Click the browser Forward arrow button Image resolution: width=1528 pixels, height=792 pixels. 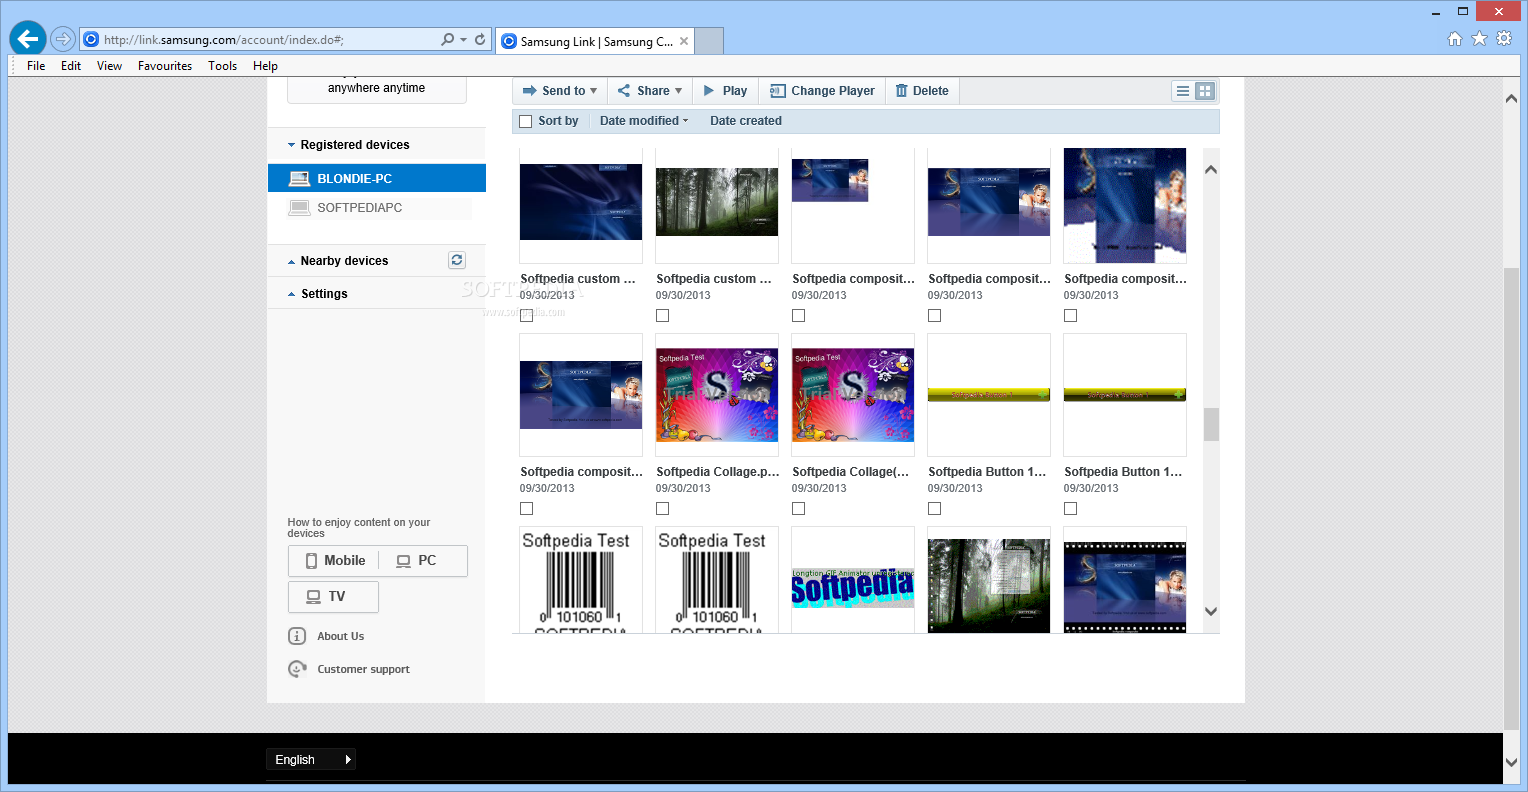(x=63, y=39)
